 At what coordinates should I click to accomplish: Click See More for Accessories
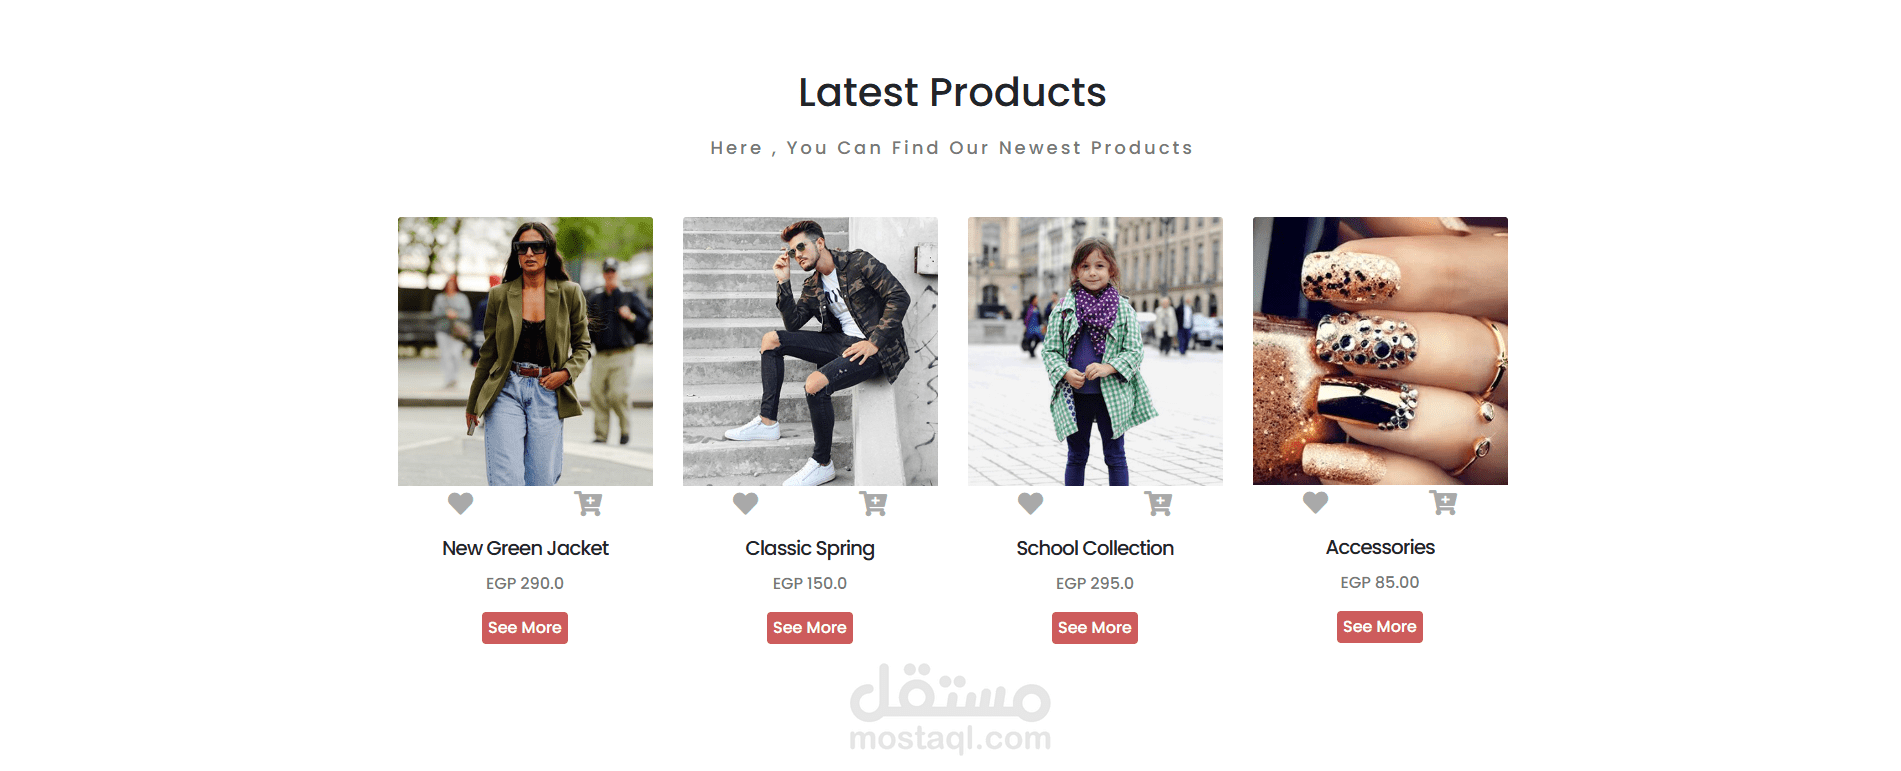click(1380, 627)
